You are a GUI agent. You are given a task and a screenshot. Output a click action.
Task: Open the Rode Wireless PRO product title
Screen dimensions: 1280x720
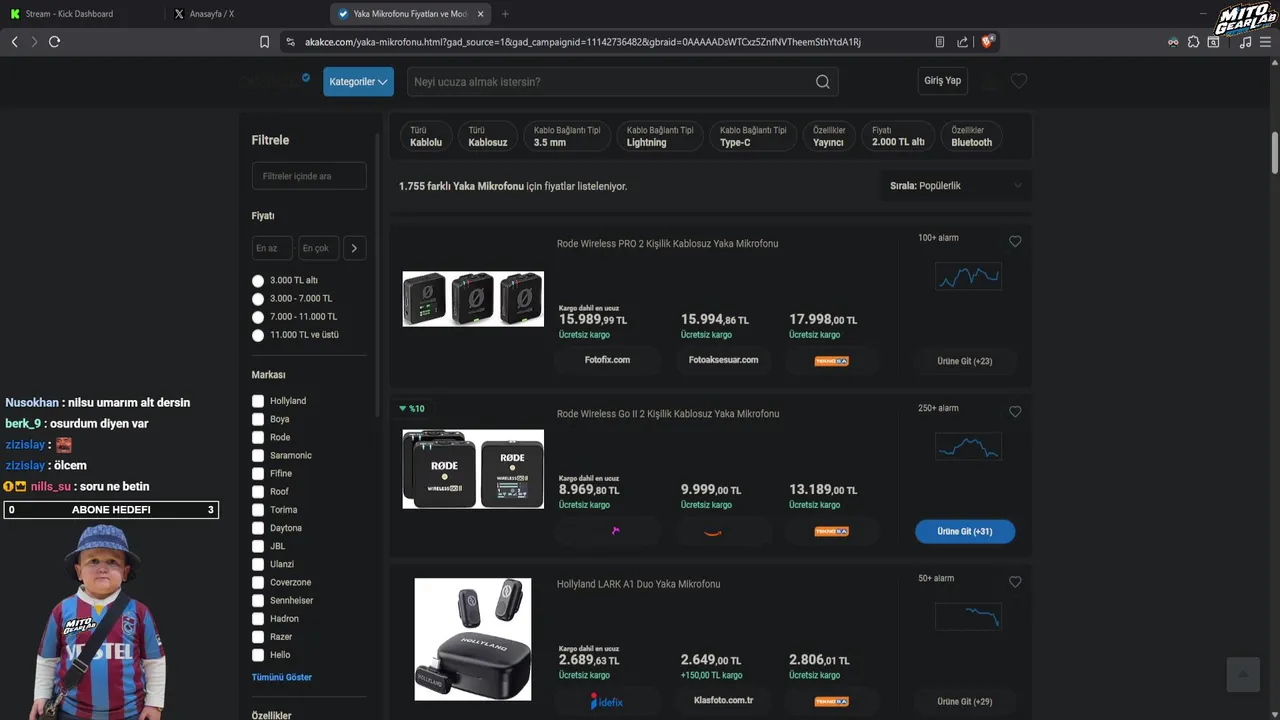coord(667,244)
